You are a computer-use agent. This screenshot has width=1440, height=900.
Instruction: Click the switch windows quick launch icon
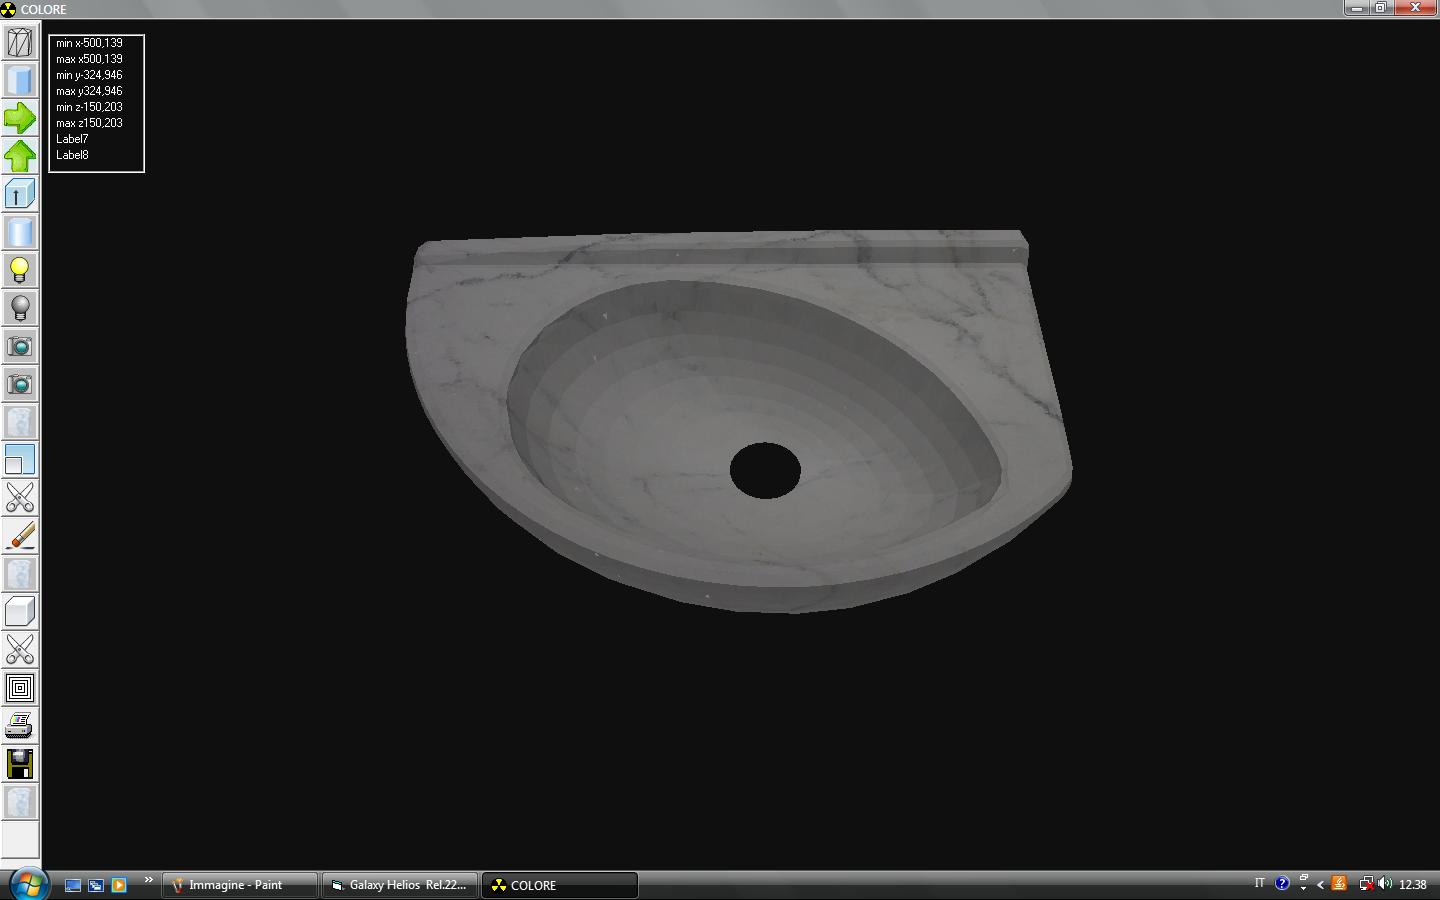[x=96, y=885]
